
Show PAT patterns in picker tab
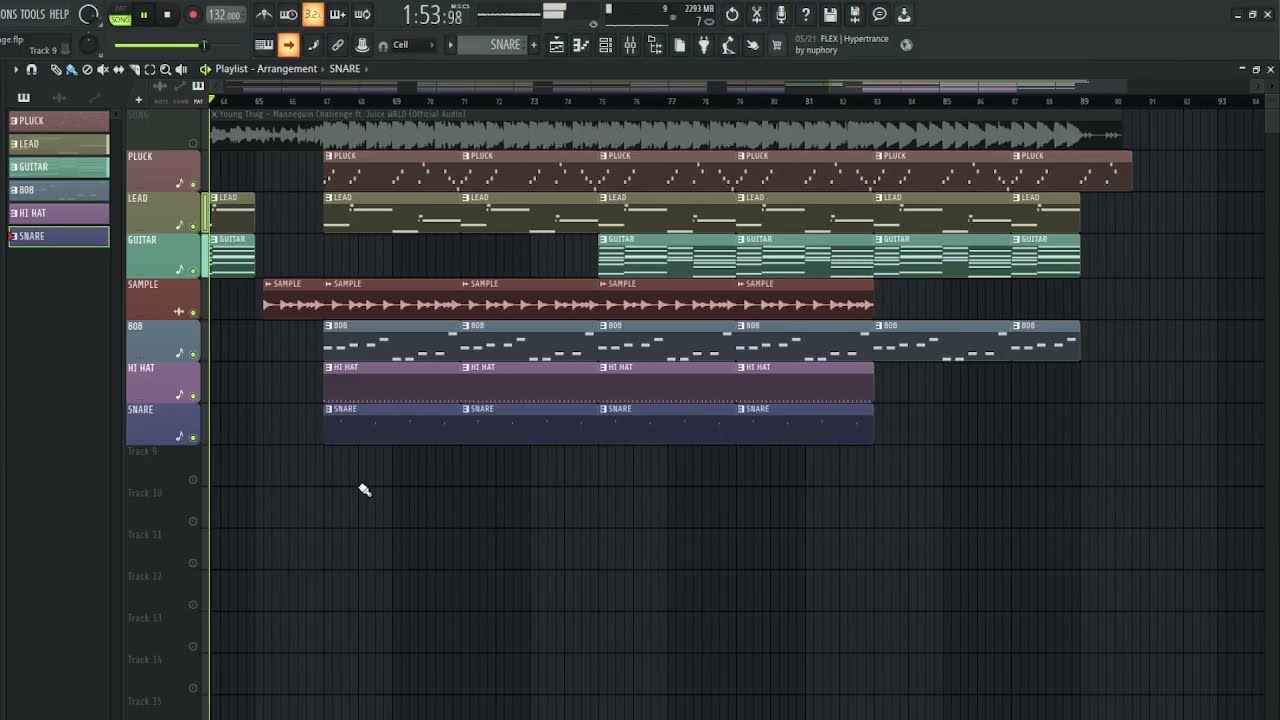pos(198,101)
